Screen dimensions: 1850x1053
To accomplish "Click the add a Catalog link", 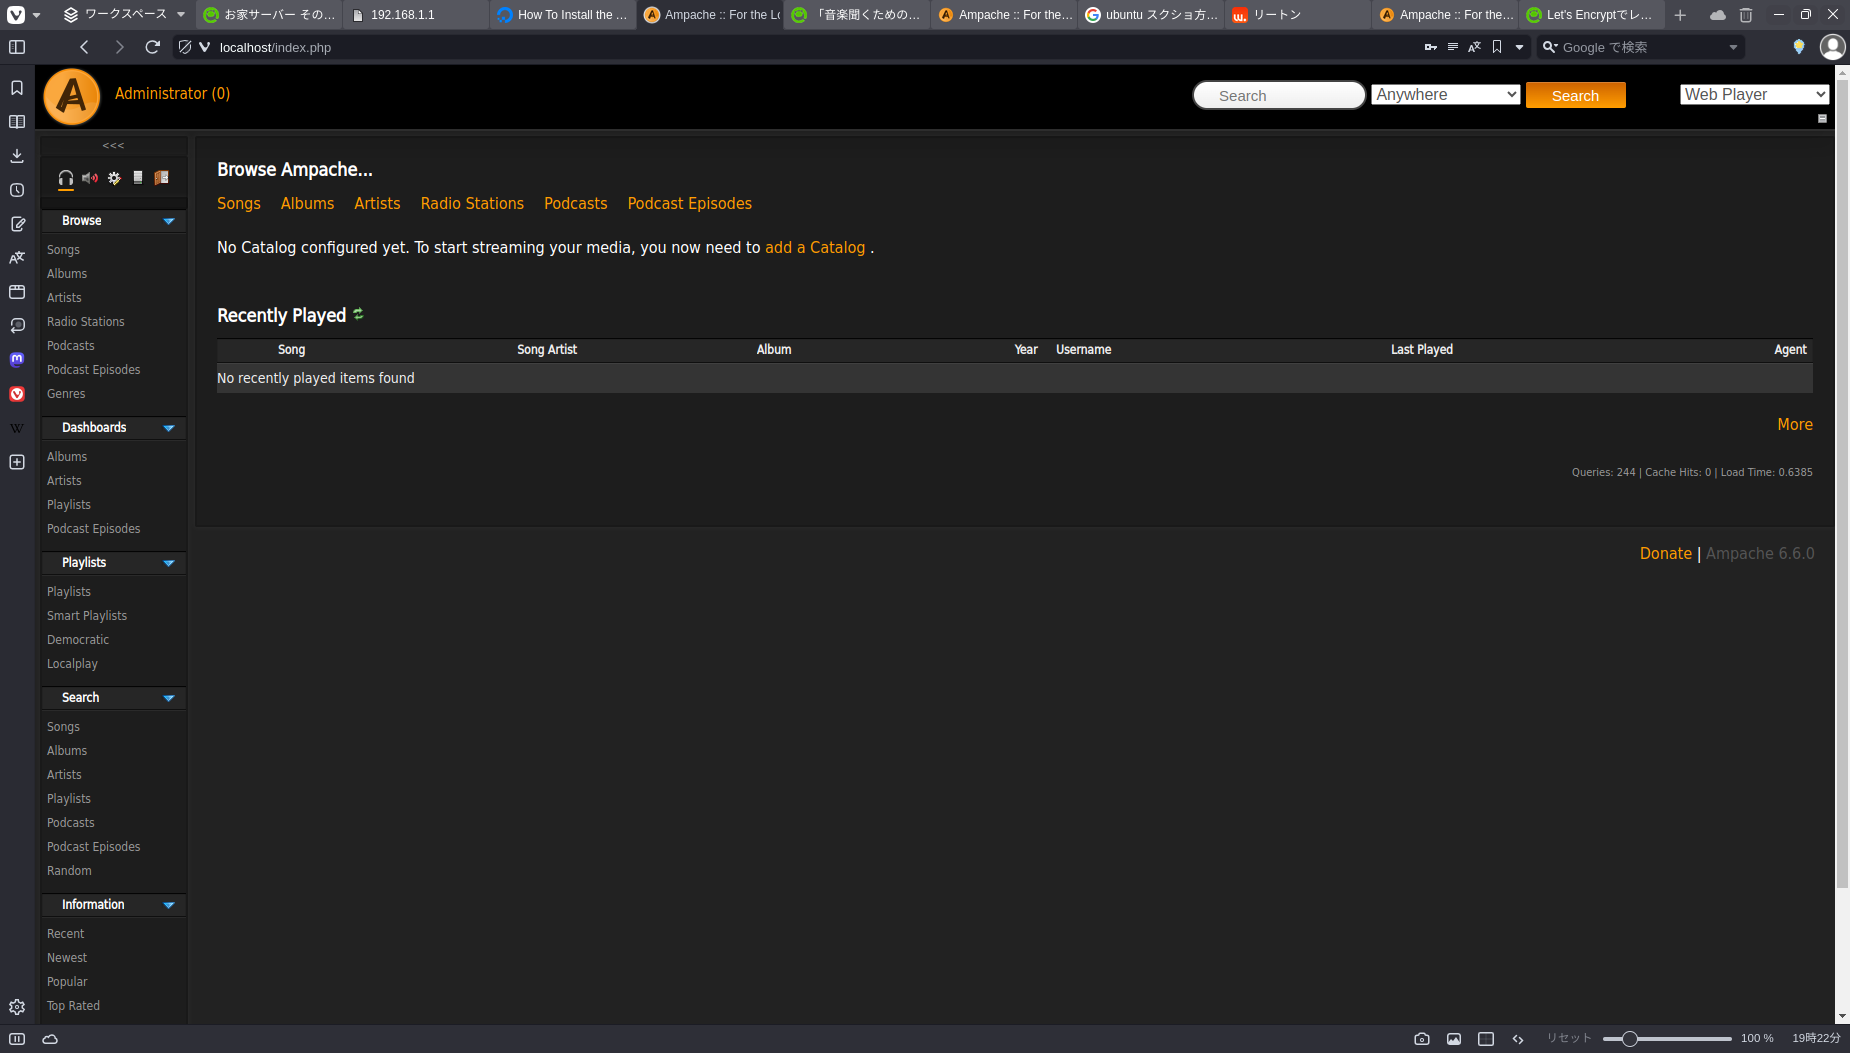I will [x=814, y=247].
